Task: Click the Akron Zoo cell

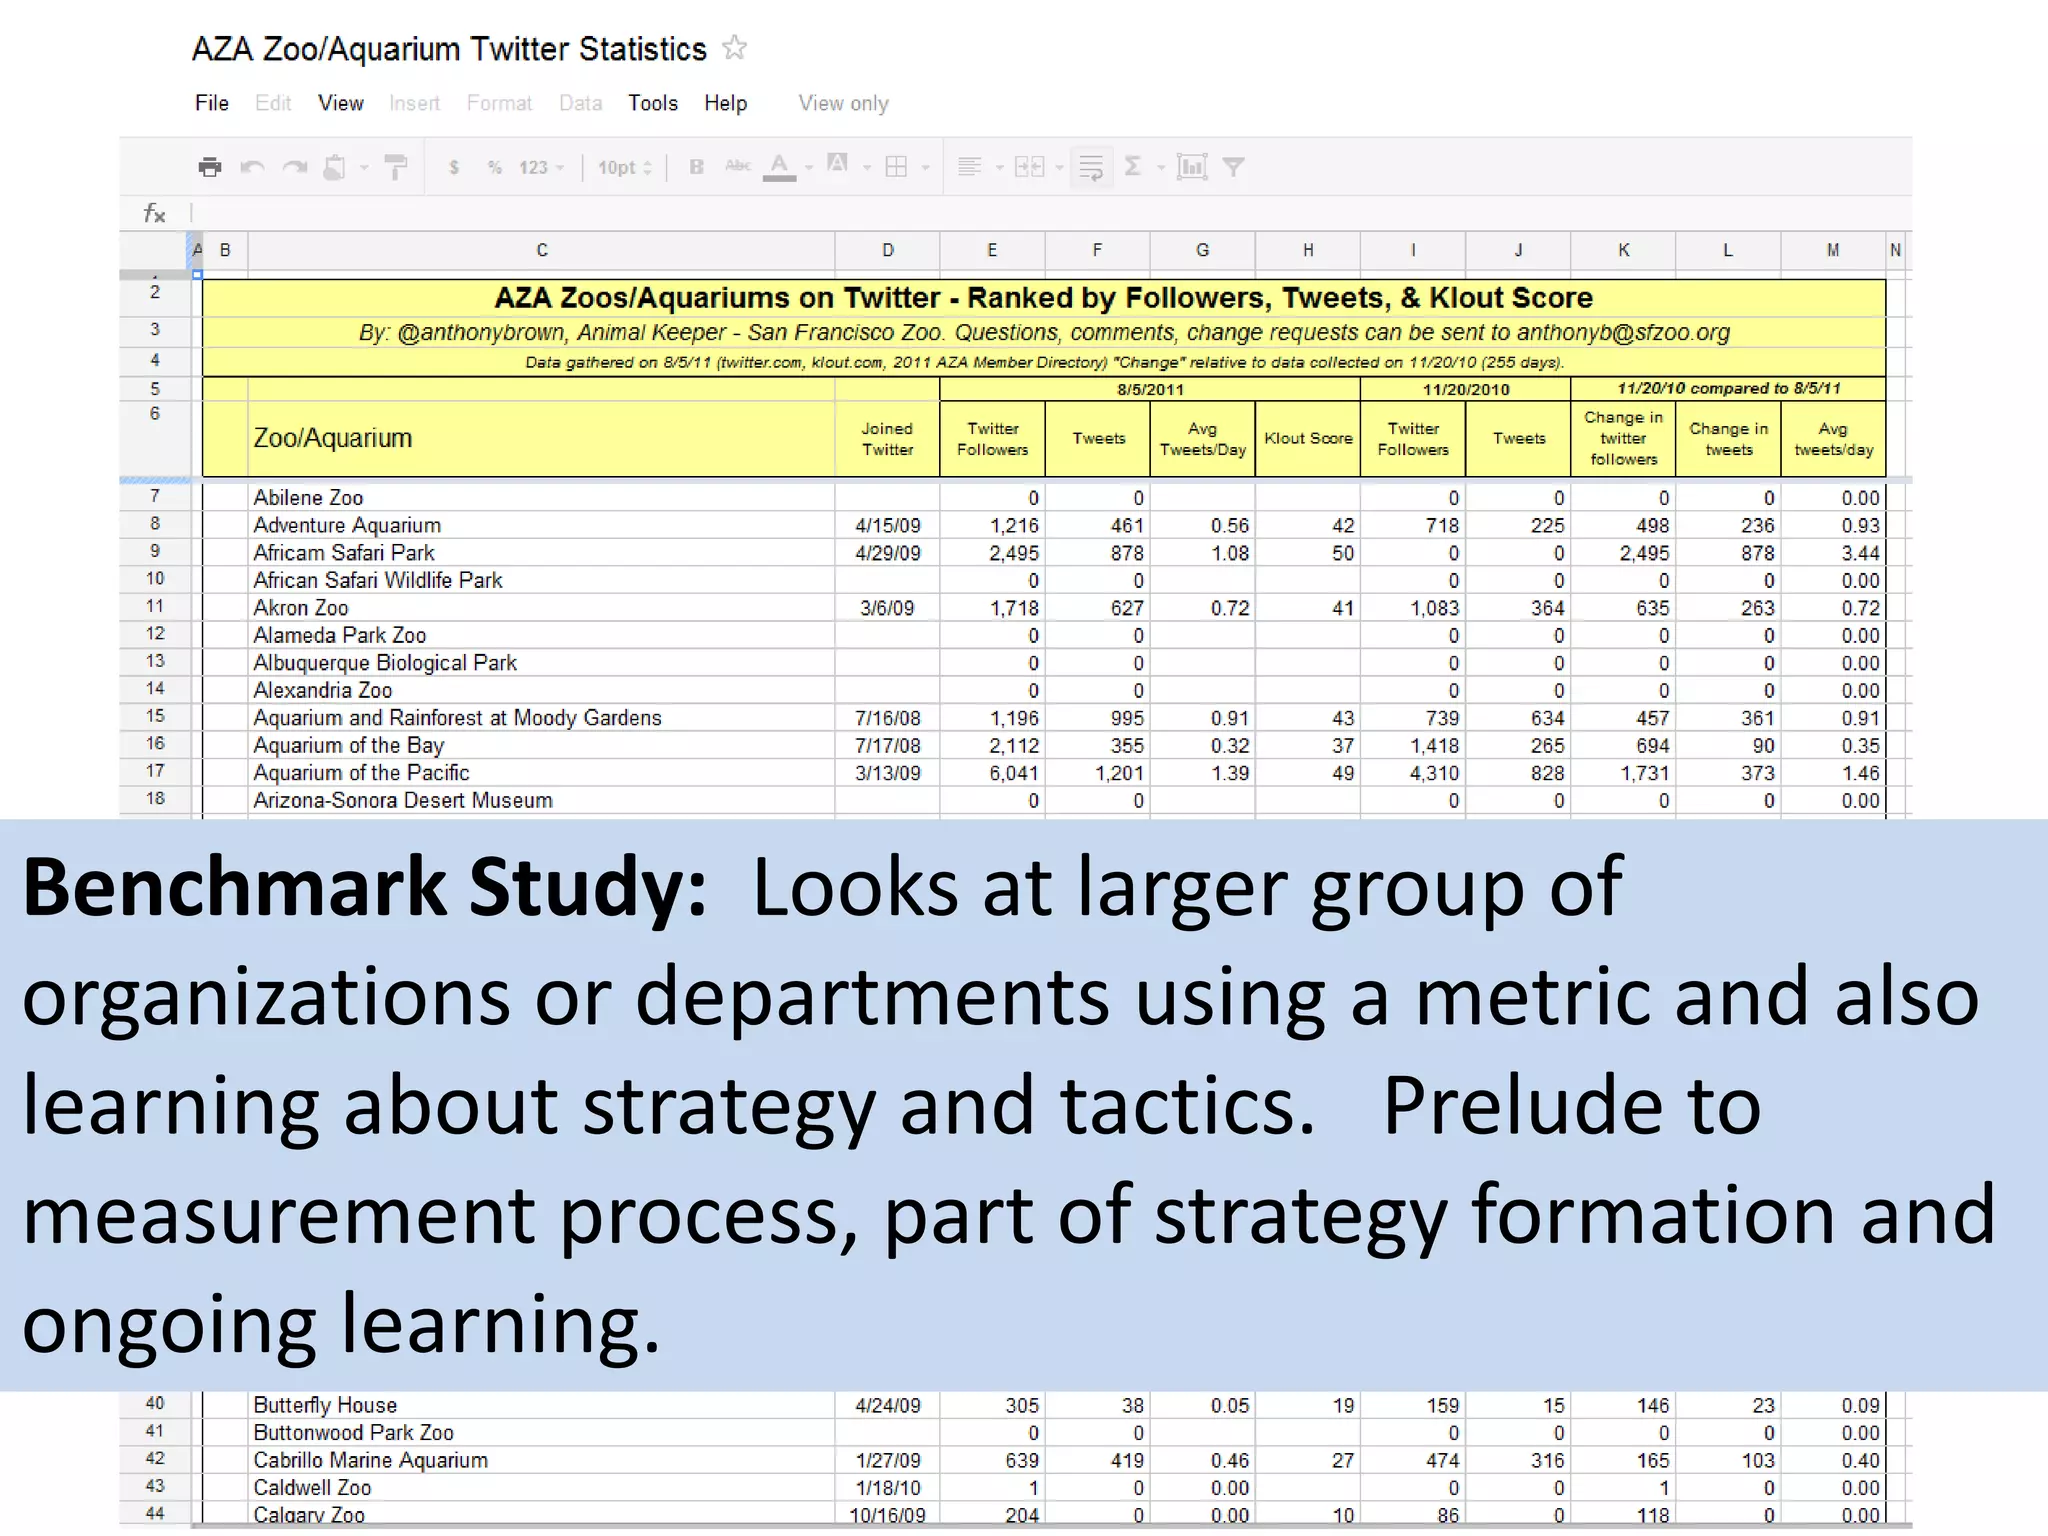Action: tap(541, 607)
